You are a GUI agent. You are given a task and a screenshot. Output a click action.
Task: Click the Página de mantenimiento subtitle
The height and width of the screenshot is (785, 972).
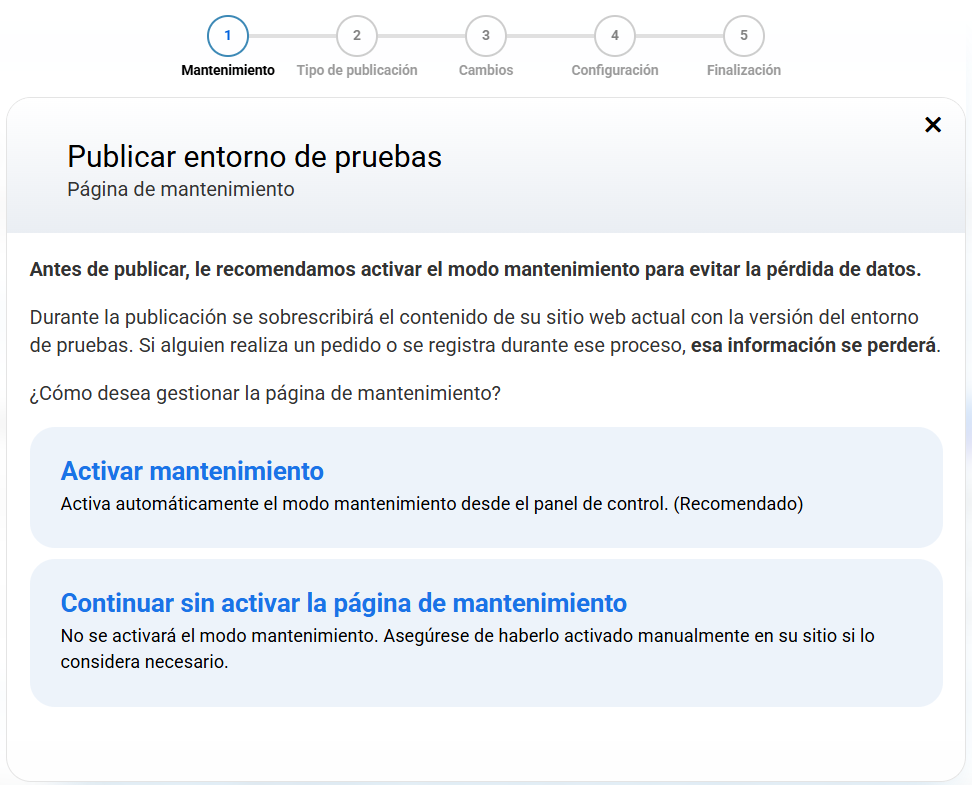pos(180,189)
